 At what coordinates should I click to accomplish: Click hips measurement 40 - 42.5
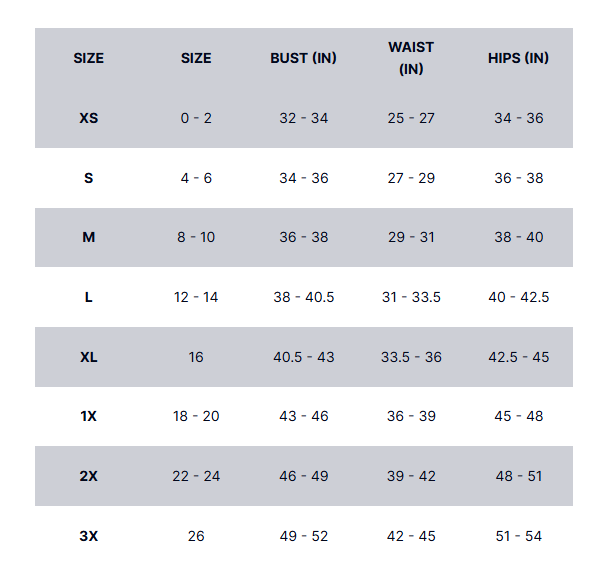[518, 297]
